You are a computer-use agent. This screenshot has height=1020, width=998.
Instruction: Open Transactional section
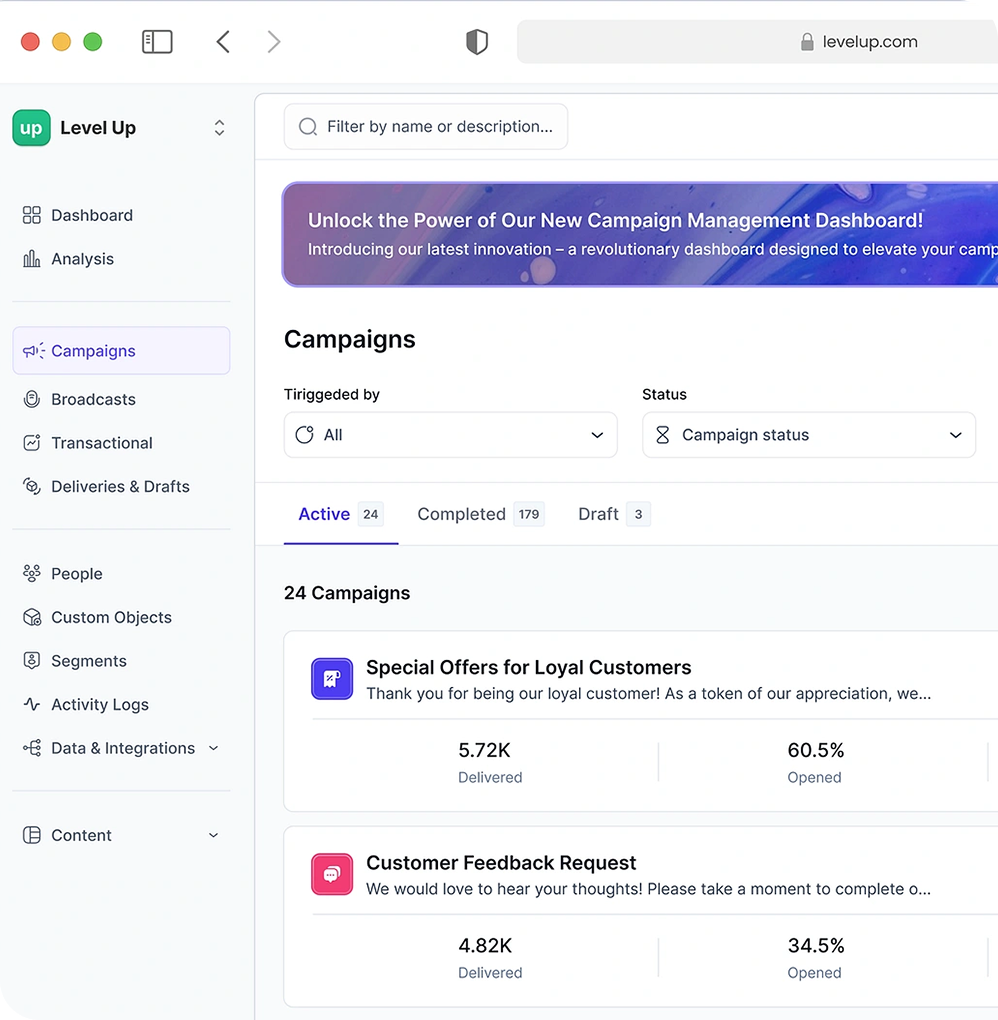click(101, 443)
